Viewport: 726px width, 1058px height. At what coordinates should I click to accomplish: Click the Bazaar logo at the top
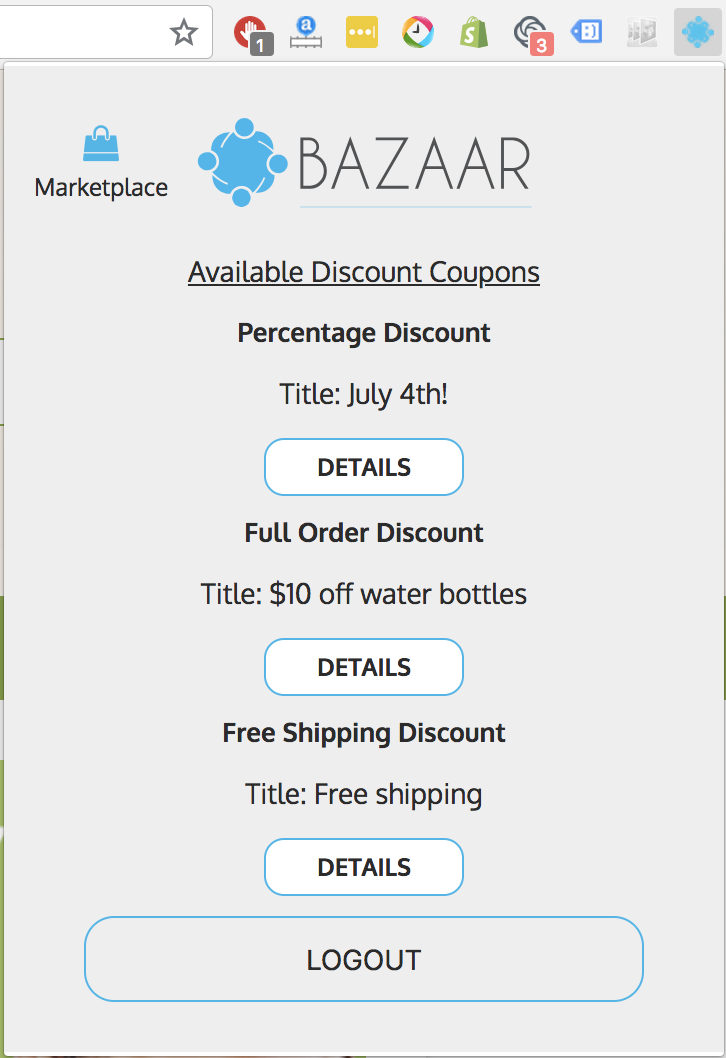(x=363, y=160)
